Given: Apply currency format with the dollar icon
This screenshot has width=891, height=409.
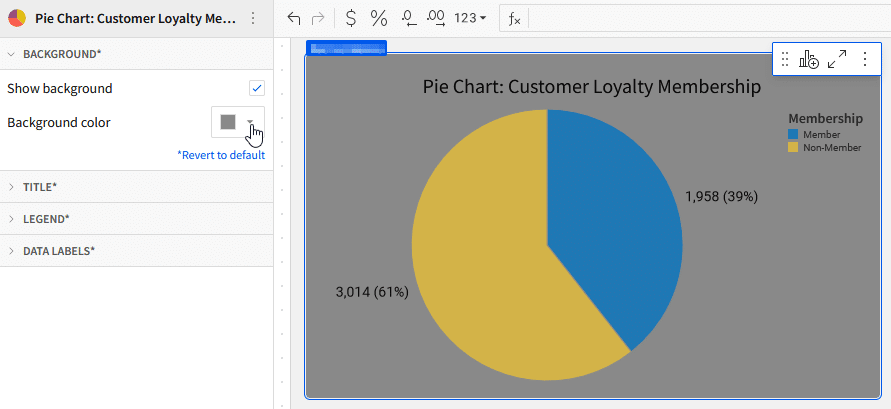Looking at the screenshot, I should pos(350,18).
